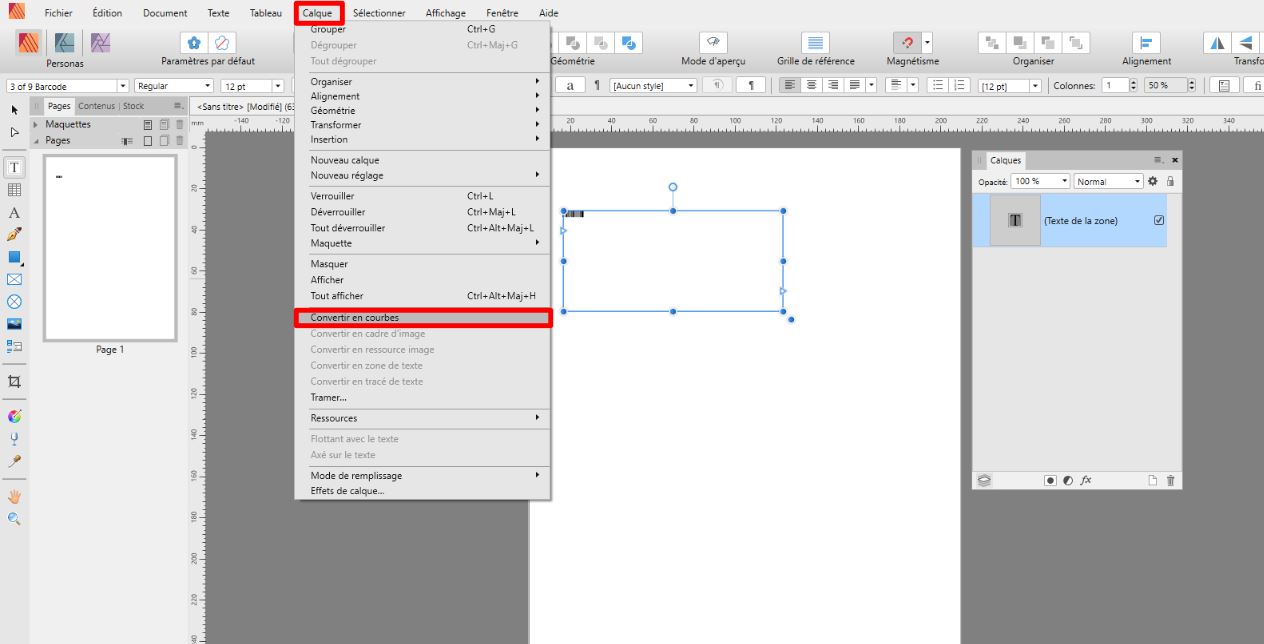Select the Transparency tool

coord(14,438)
